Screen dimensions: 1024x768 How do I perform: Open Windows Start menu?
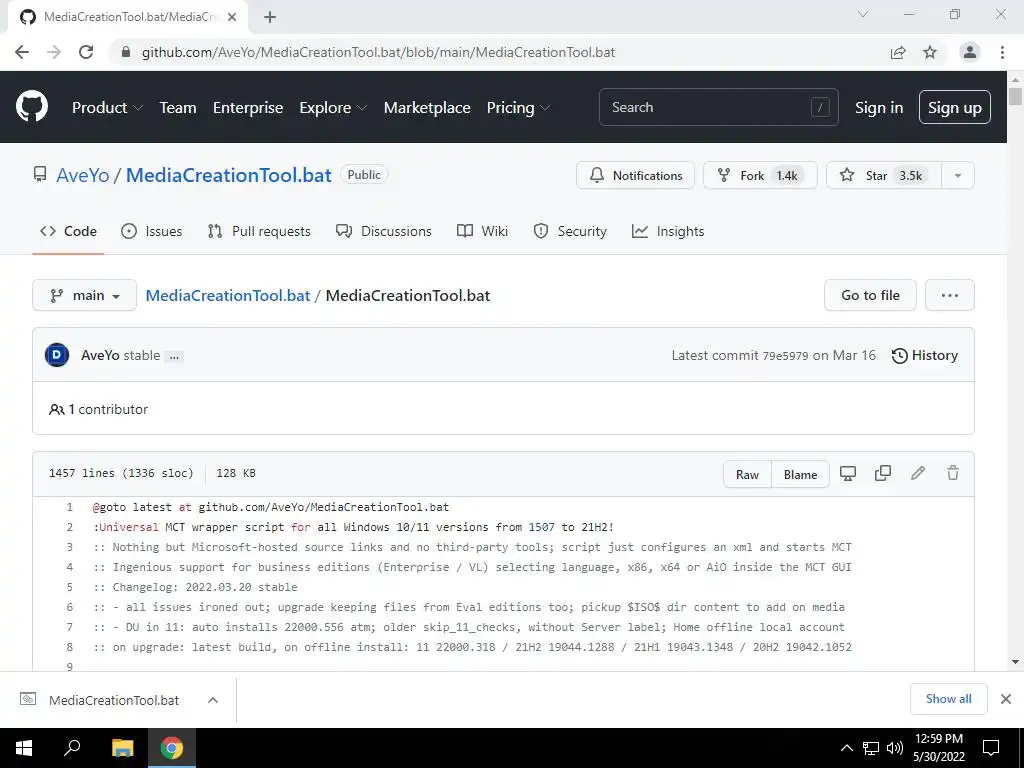[x=24, y=748]
